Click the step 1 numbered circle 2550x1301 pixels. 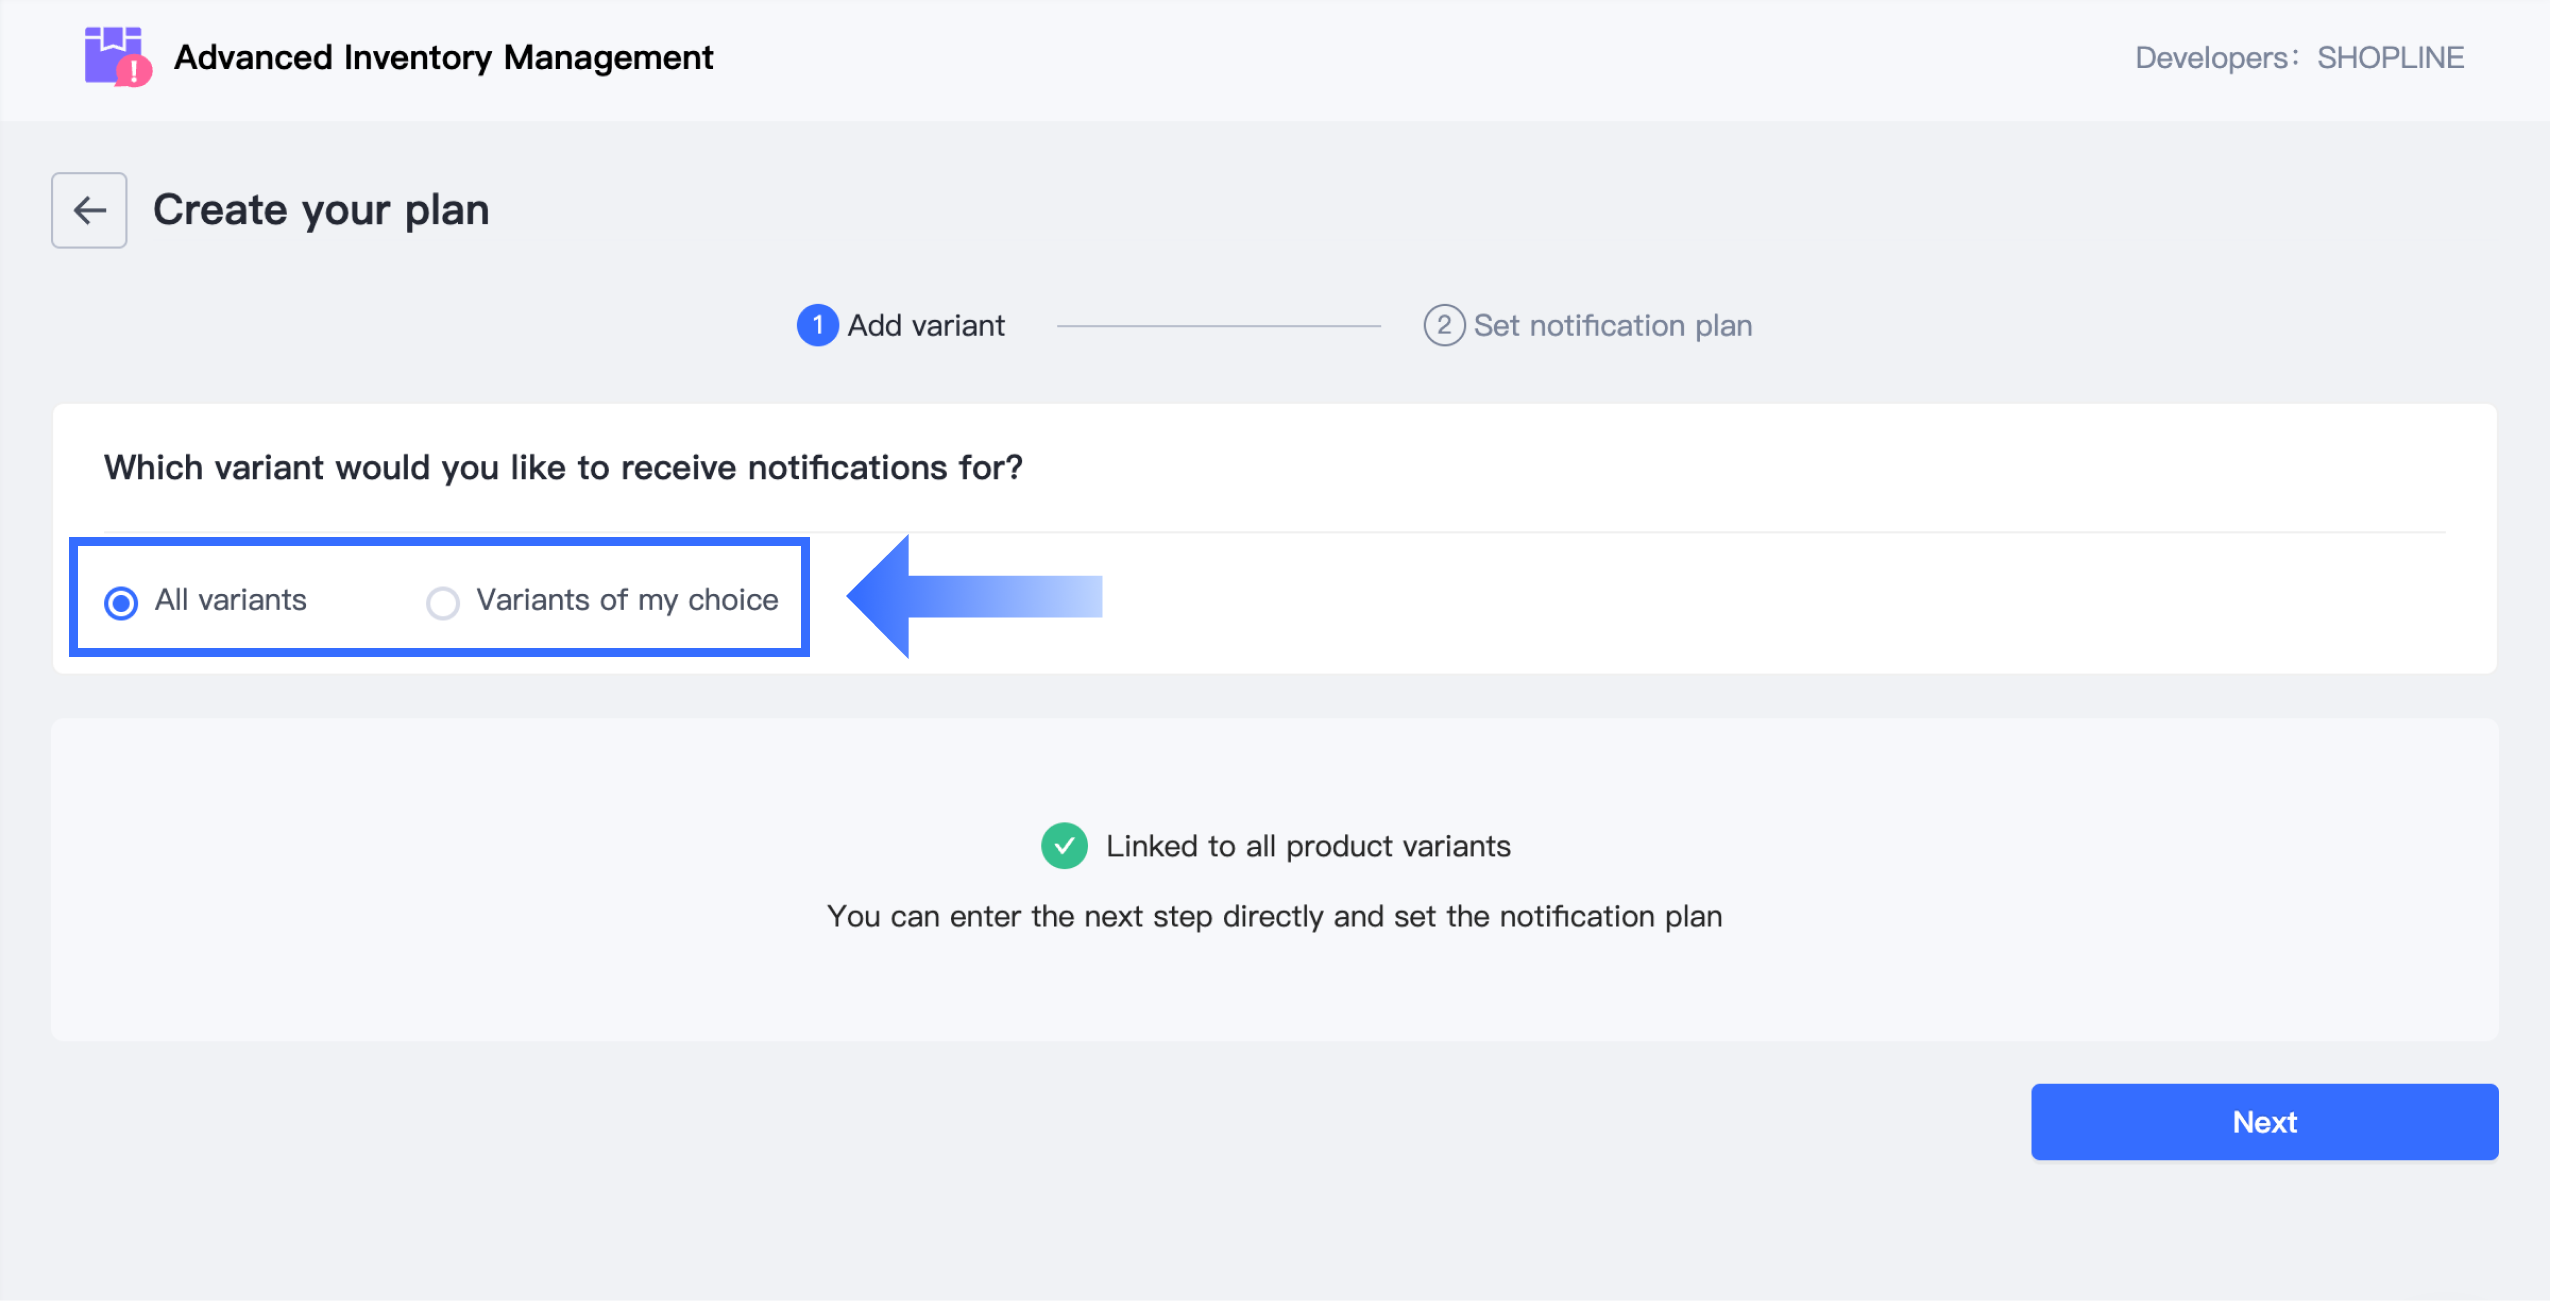pos(817,326)
